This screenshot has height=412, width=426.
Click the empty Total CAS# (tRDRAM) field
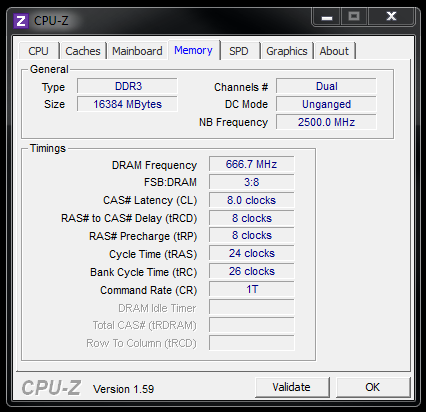coord(252,325)
